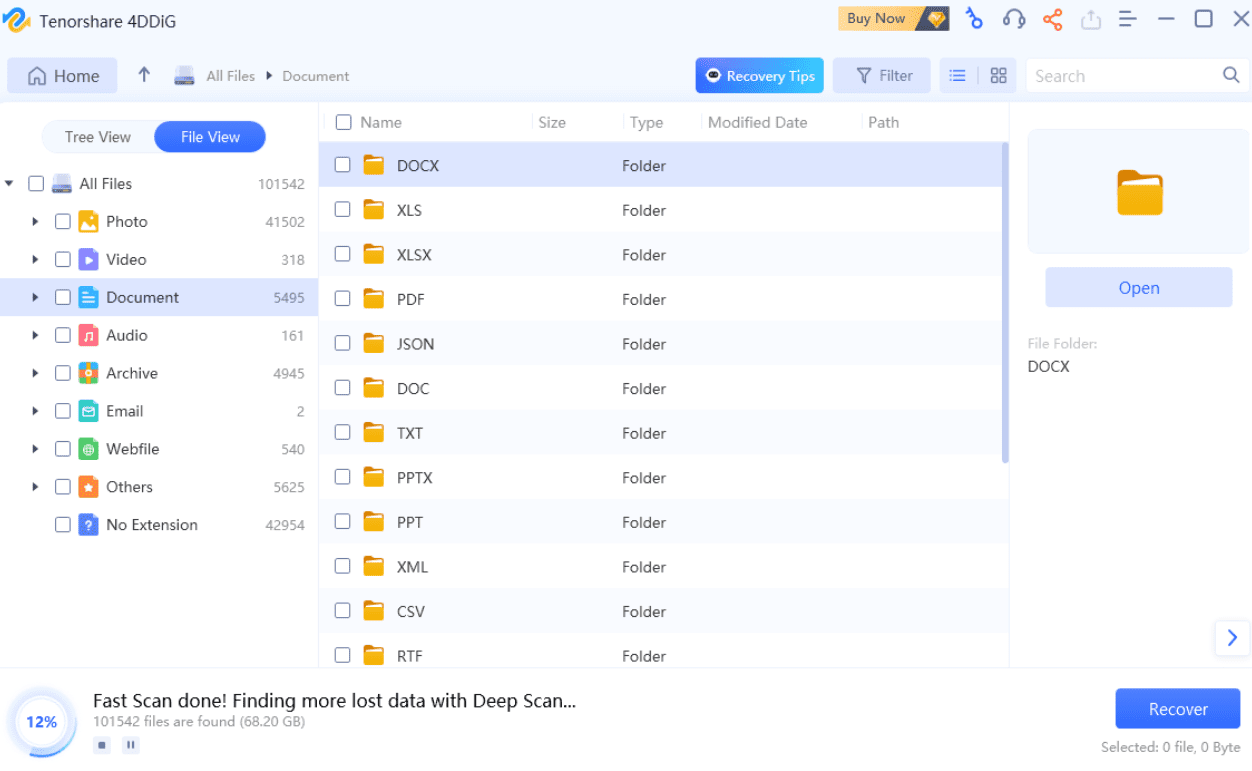The width and height of the screenshot is (1252, 771).
Task: Switch to grid view layout icon
Action: pos(998,76)
